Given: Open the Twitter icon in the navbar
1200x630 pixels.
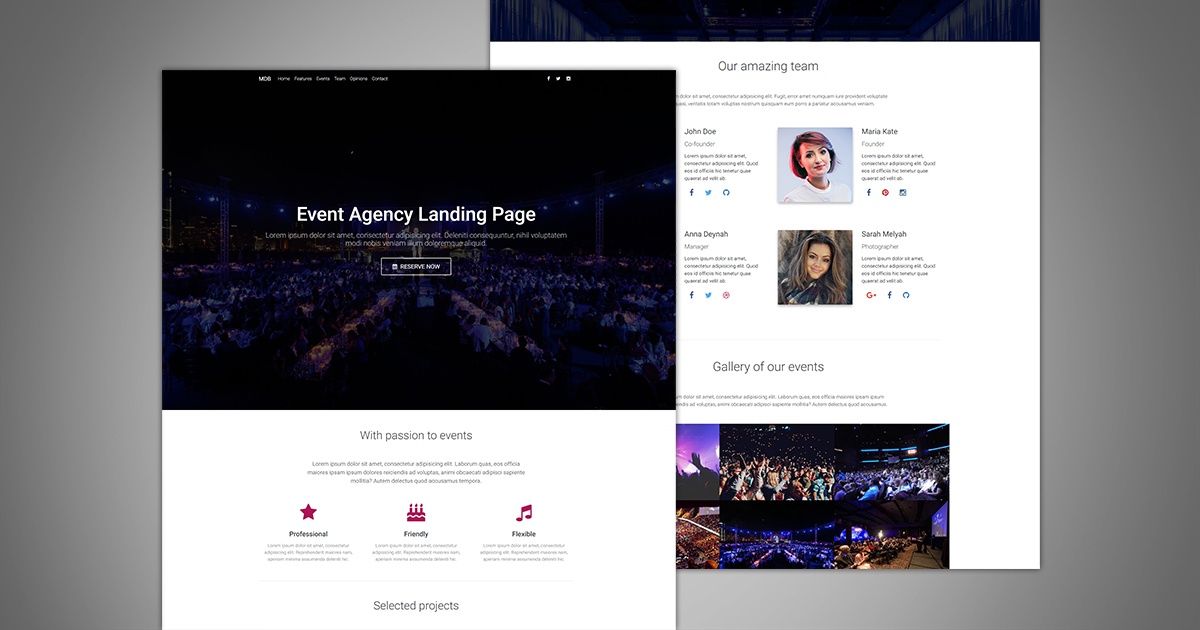Looking at the screenshot, I should click(558, 79).
